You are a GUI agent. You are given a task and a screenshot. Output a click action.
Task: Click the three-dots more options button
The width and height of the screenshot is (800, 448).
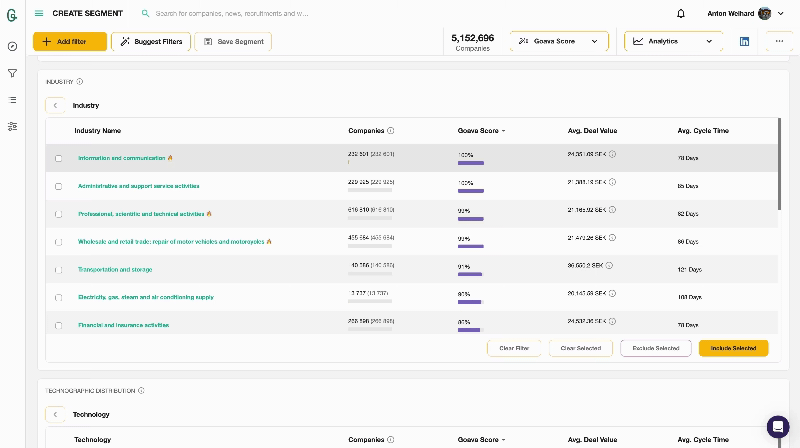coord(779,41)
